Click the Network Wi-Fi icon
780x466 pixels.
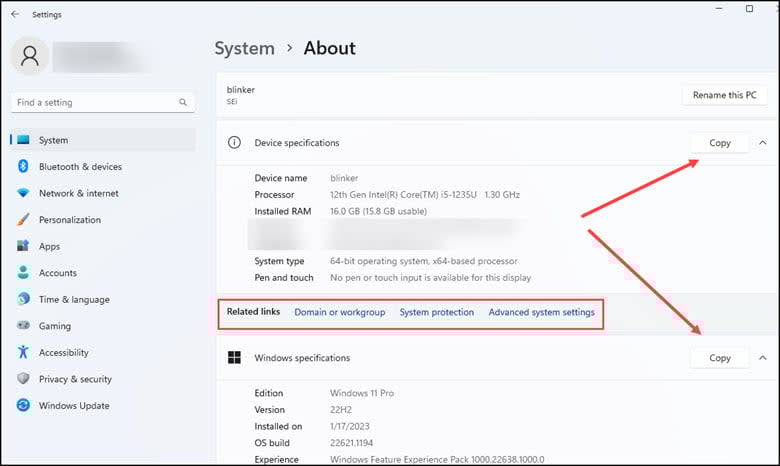click(x=23, y=193)
